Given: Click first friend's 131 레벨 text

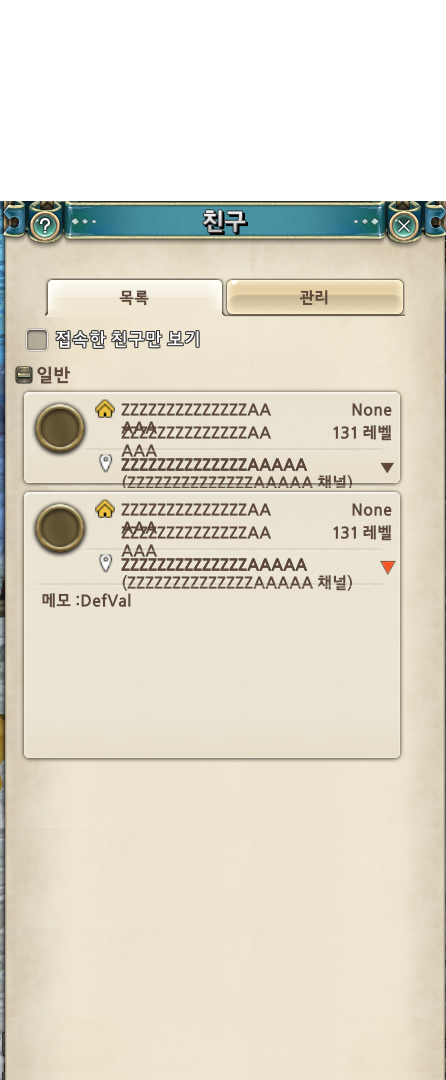Looking at the screenshot, I should click(362, 433).
